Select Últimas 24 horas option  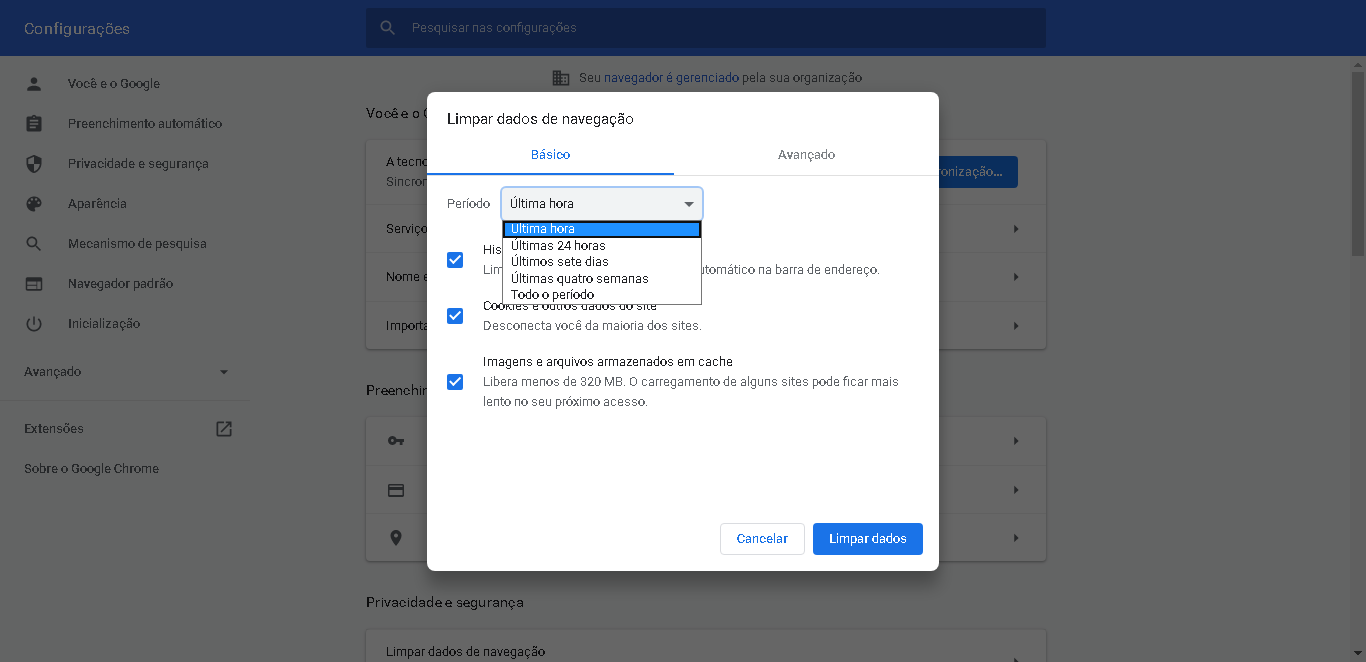pyautogui.click(x=558, y=246)
